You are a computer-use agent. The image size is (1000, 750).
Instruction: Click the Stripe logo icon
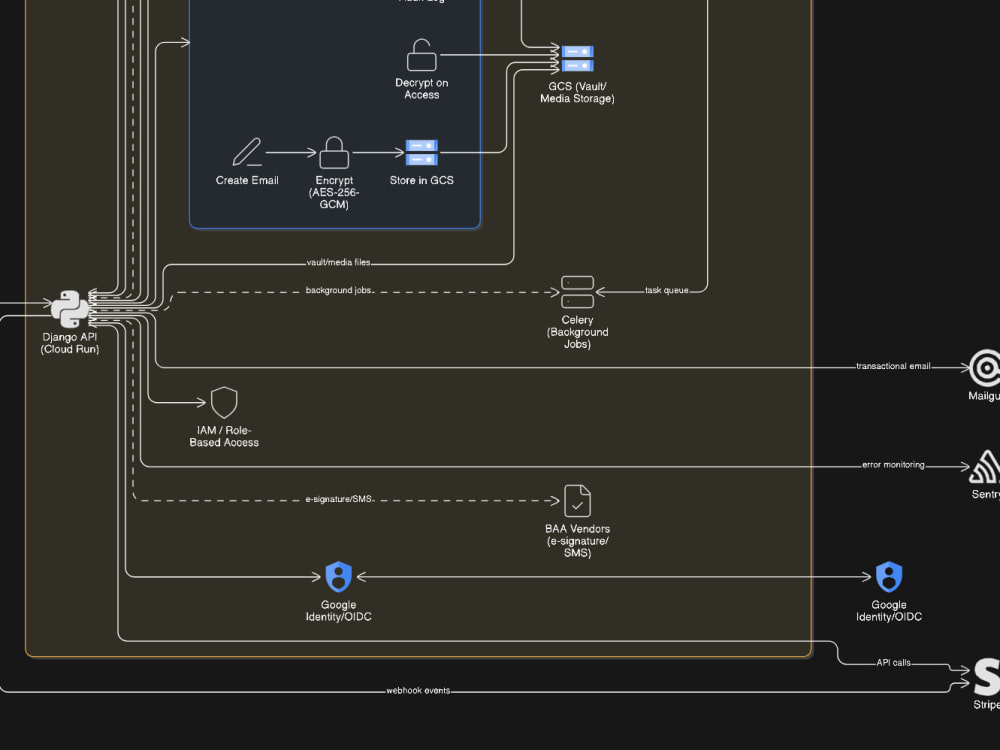[x=987, y=677]
